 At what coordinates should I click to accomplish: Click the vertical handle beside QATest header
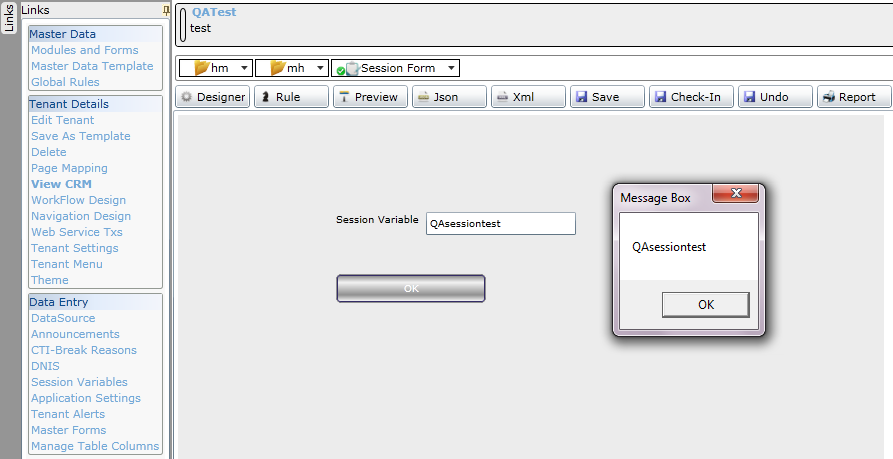tap(183, 23)
